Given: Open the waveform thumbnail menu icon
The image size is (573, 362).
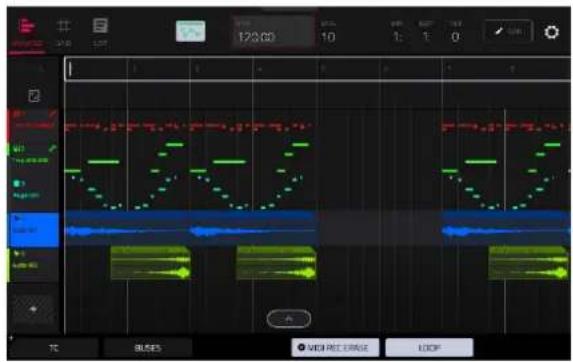Looking at the screenshot, I should click(190, 31).
